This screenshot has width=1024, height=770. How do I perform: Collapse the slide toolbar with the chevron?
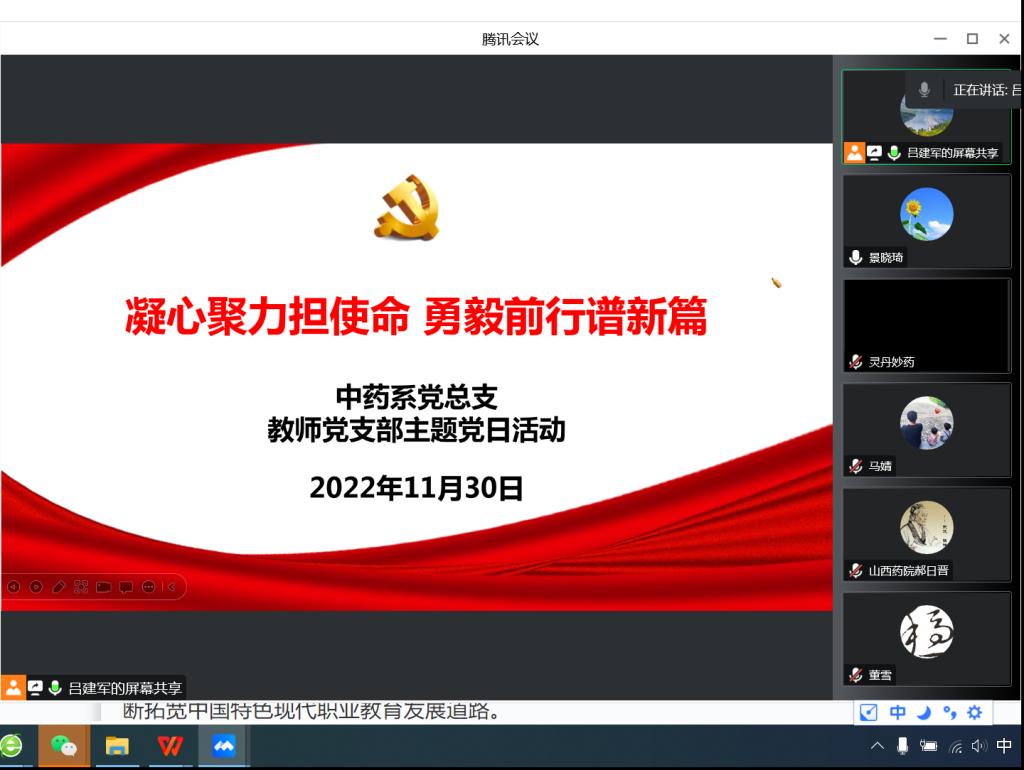tap(171, 587)
